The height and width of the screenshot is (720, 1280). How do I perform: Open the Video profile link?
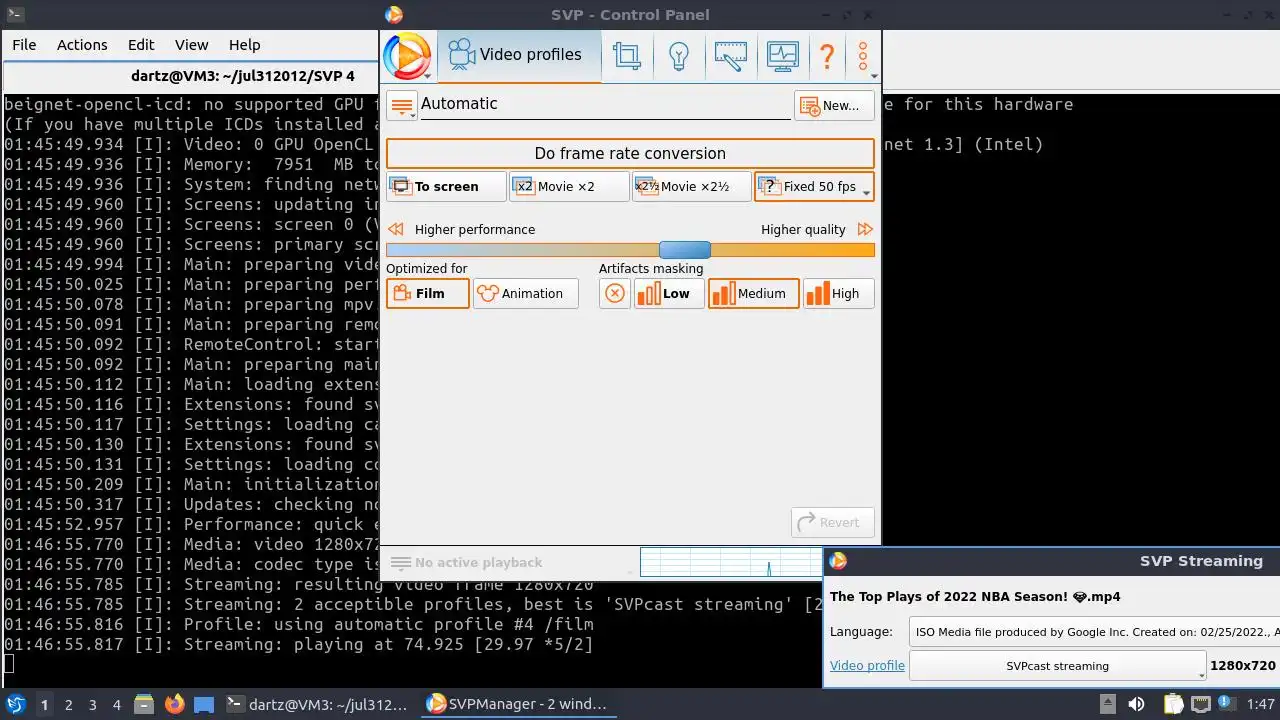click(x=867, y=666)
